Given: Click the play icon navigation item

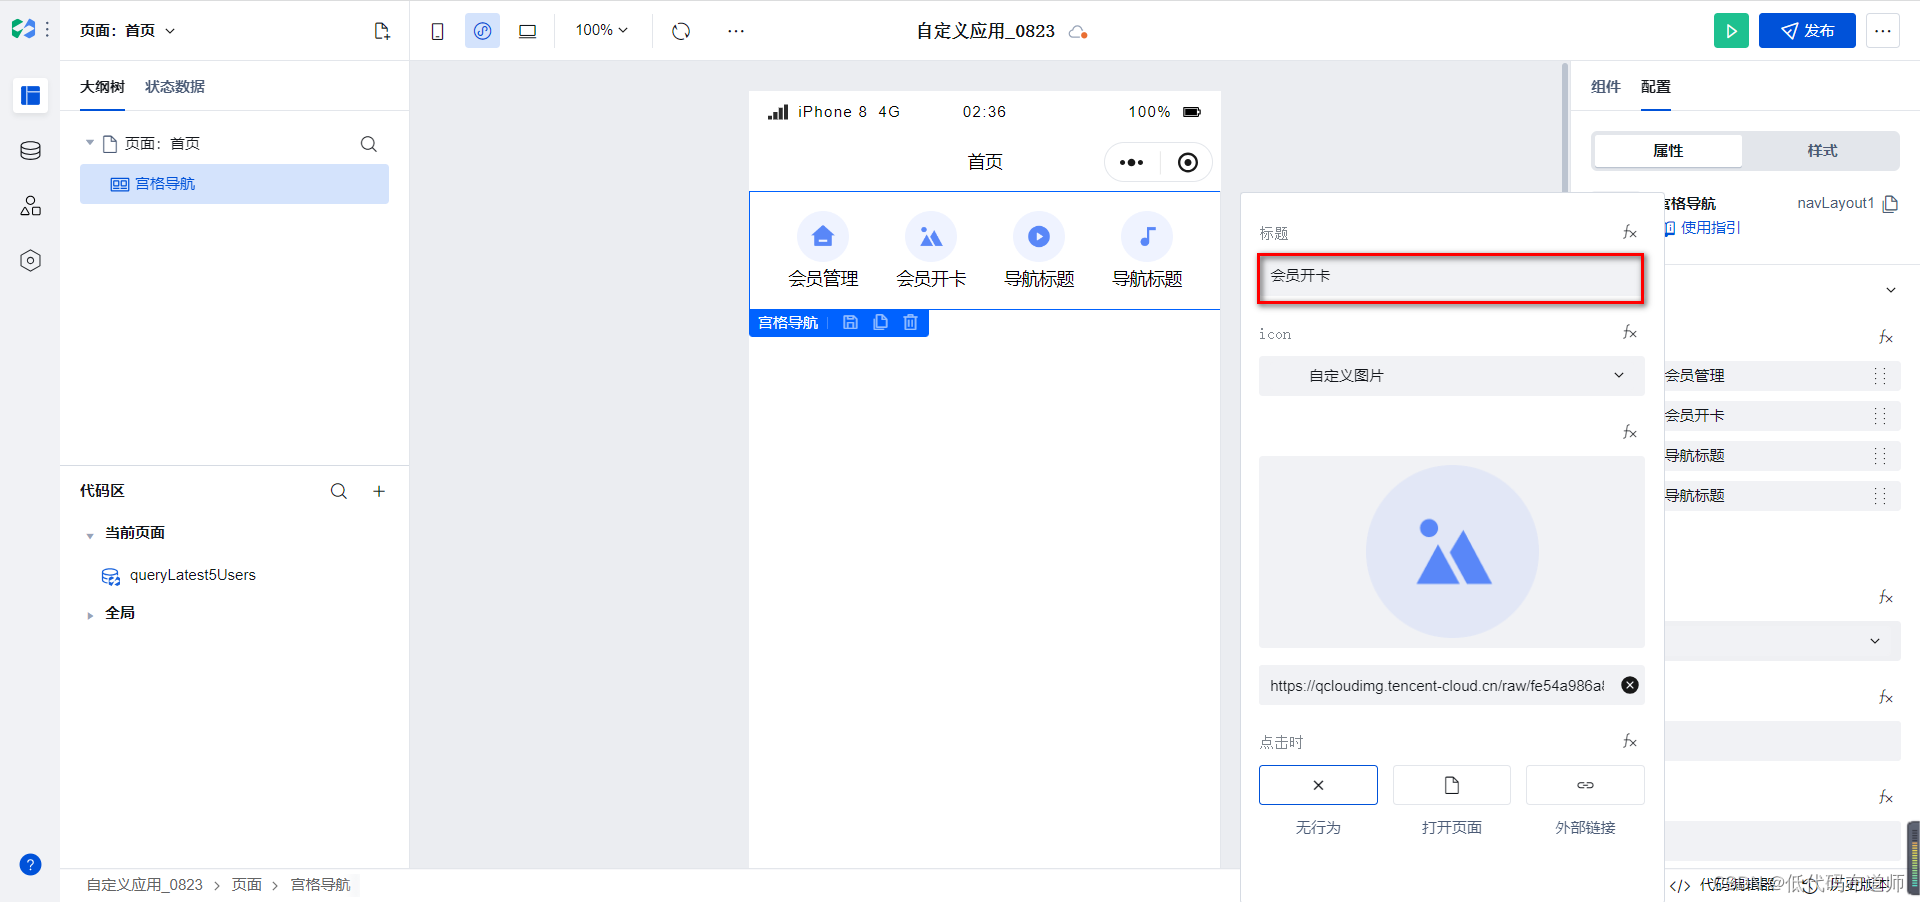Looking at the screenshot, I should (1039, 237).
